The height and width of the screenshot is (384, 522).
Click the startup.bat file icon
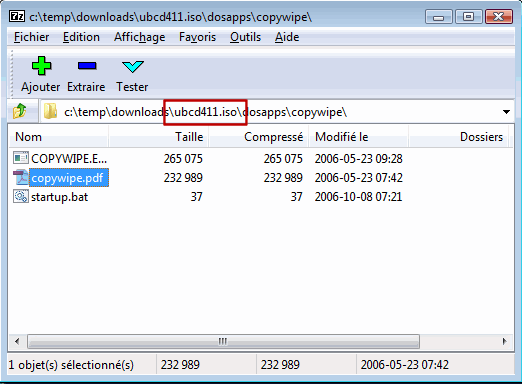coord(21,196)
